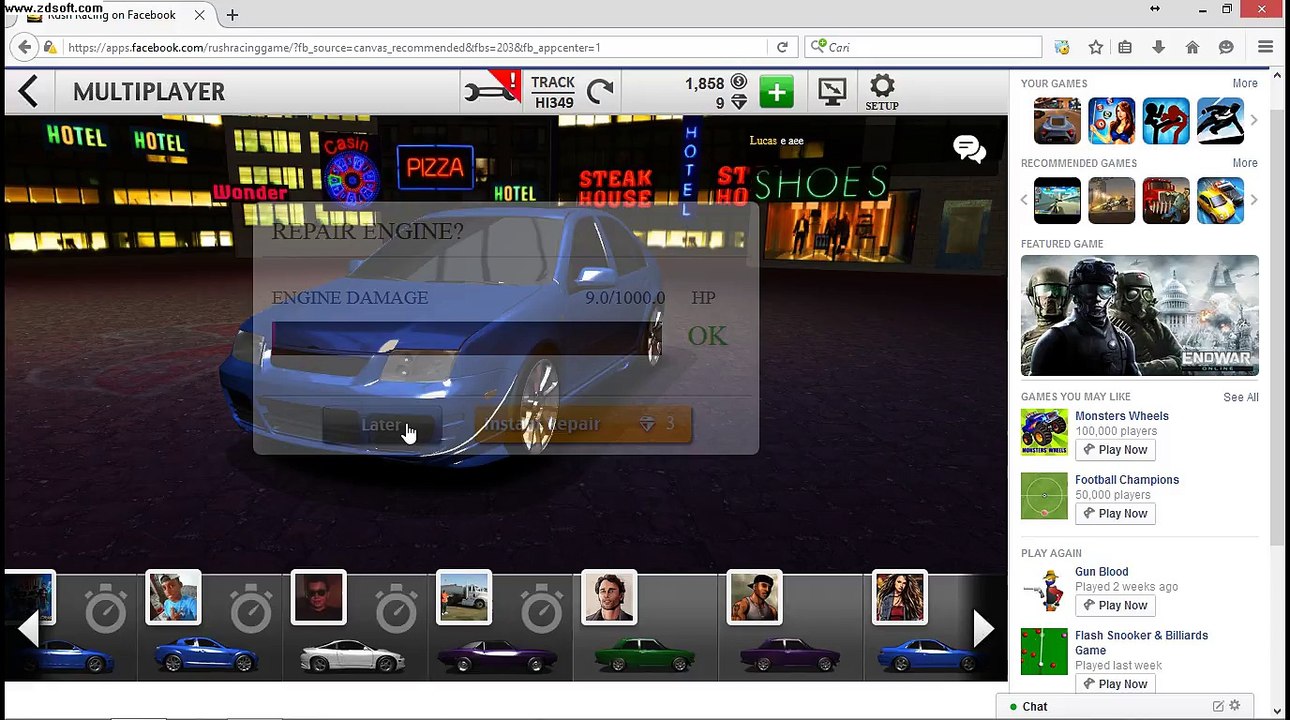The image size is (1290, 720).
Task: Open the monitor display icon in game header
Action: (x=832, y=91)
